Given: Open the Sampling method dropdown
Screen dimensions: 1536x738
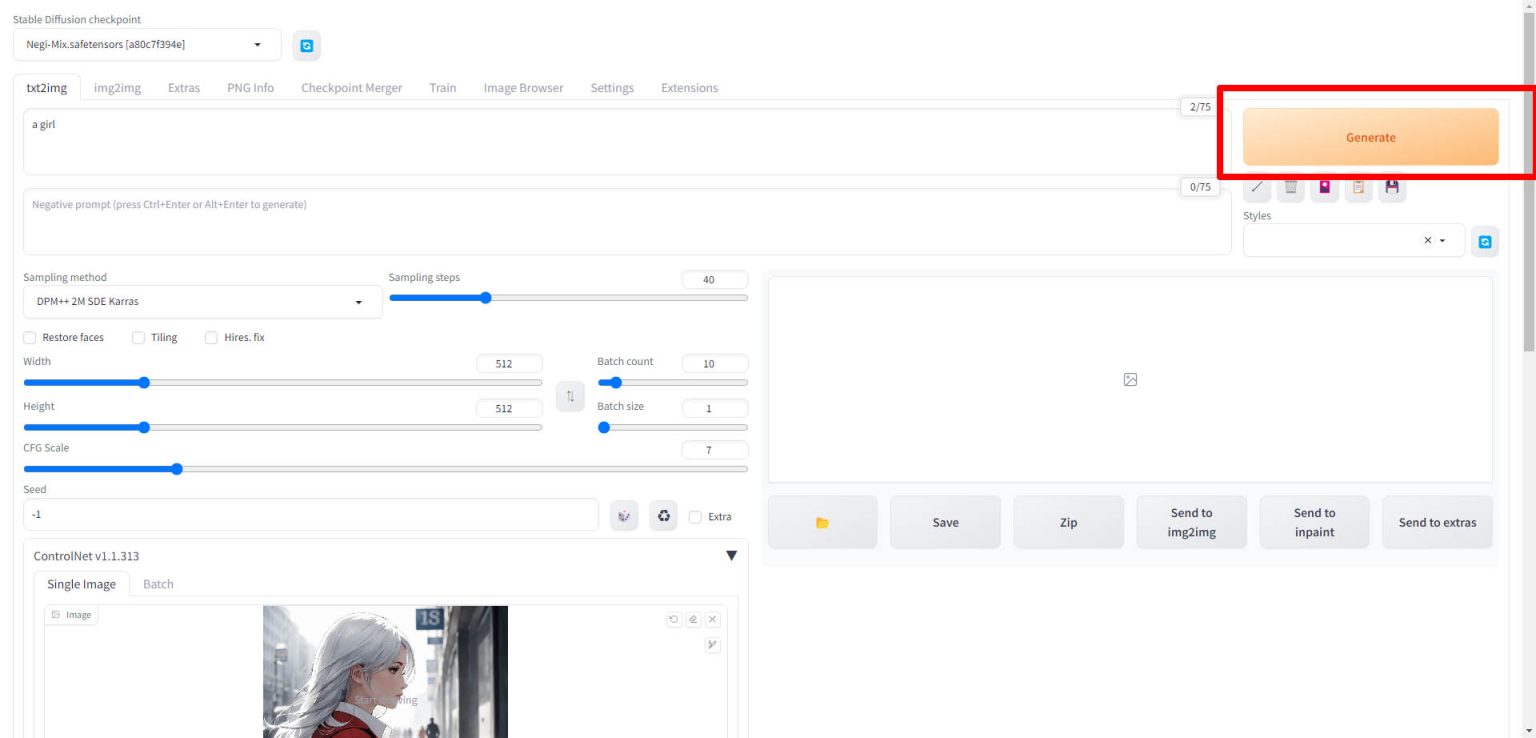Looking at the screenshot, I should point(202,302).
